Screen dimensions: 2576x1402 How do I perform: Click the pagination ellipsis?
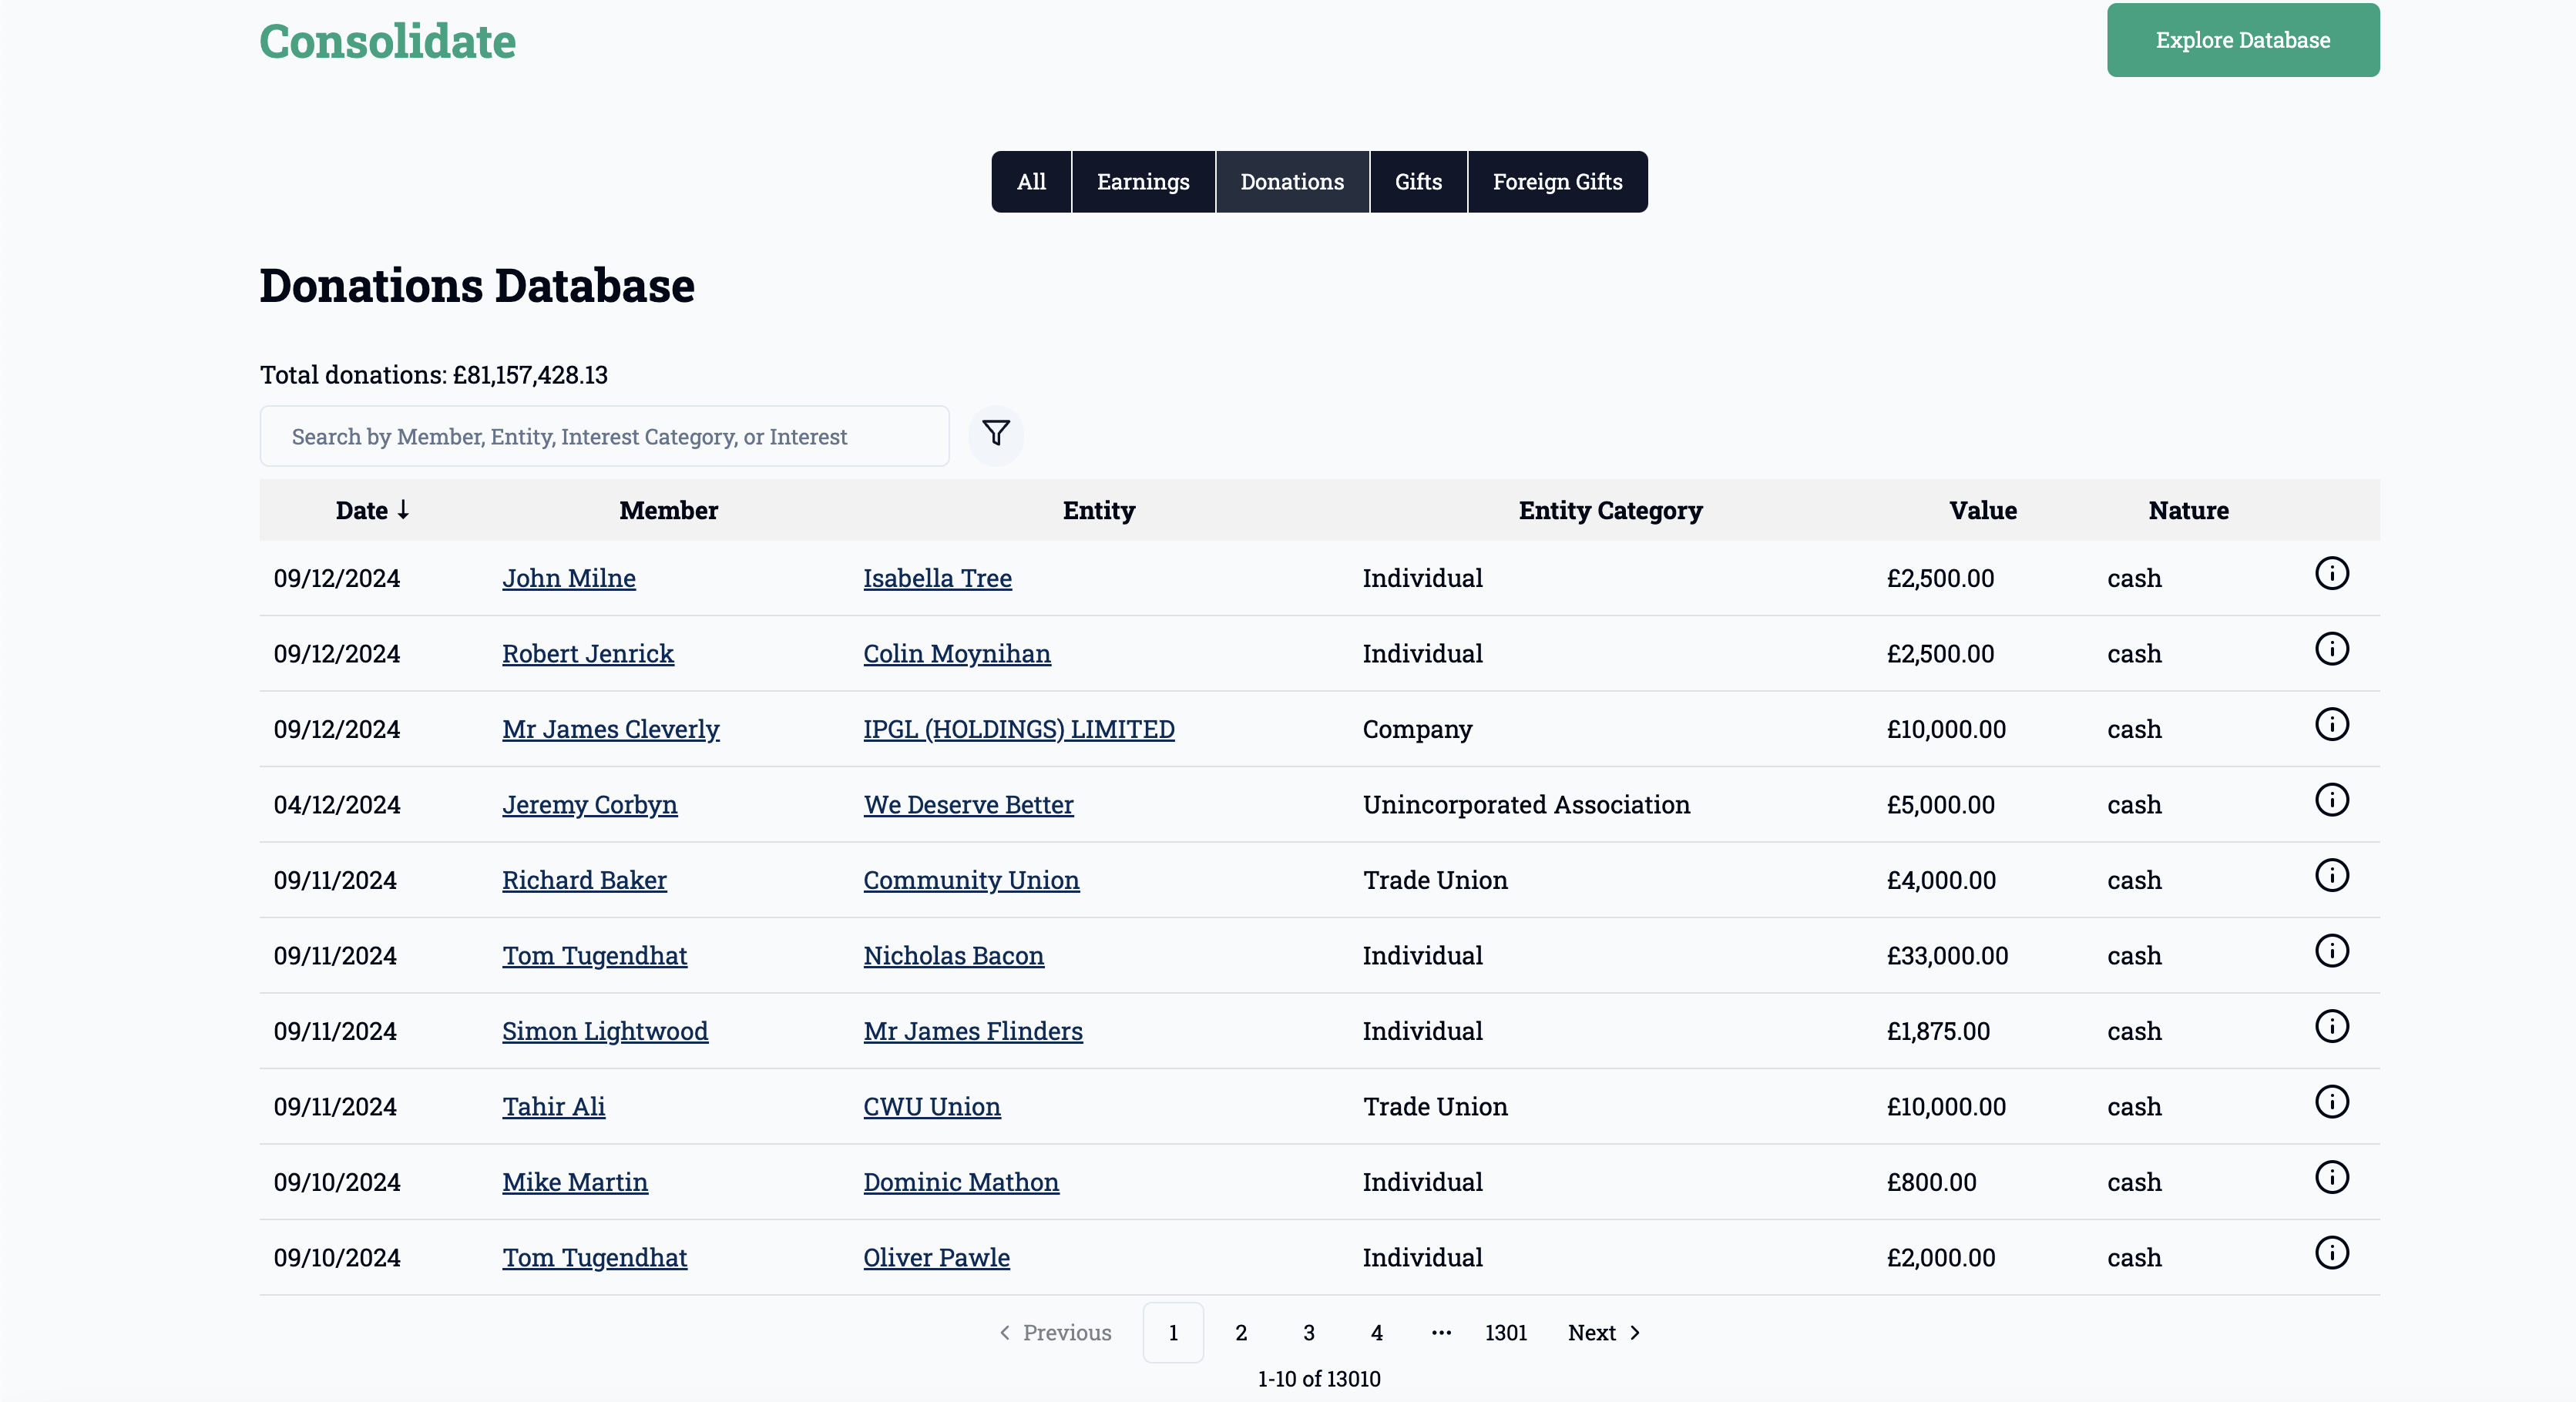(1440, 1333)
